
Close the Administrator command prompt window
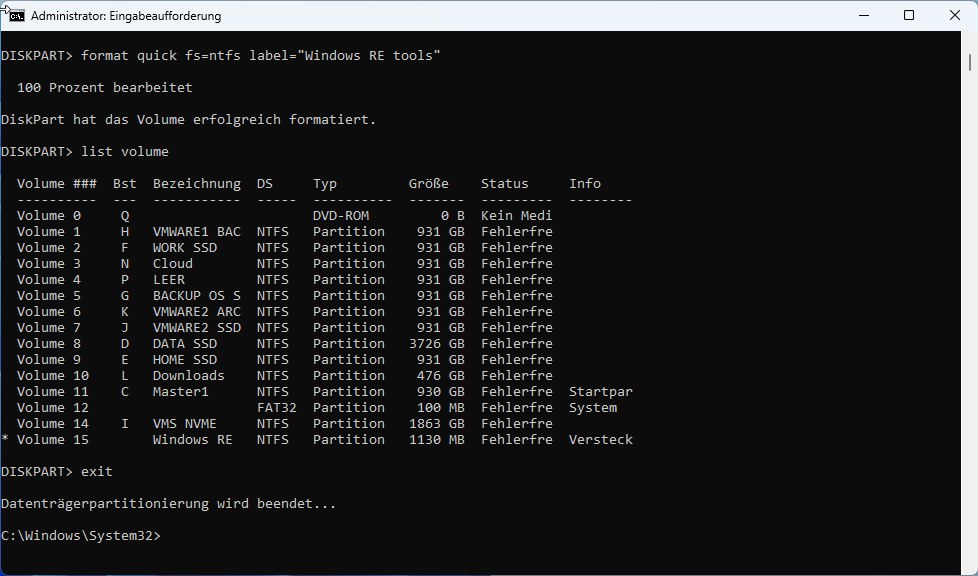click(x=954, y=16)
